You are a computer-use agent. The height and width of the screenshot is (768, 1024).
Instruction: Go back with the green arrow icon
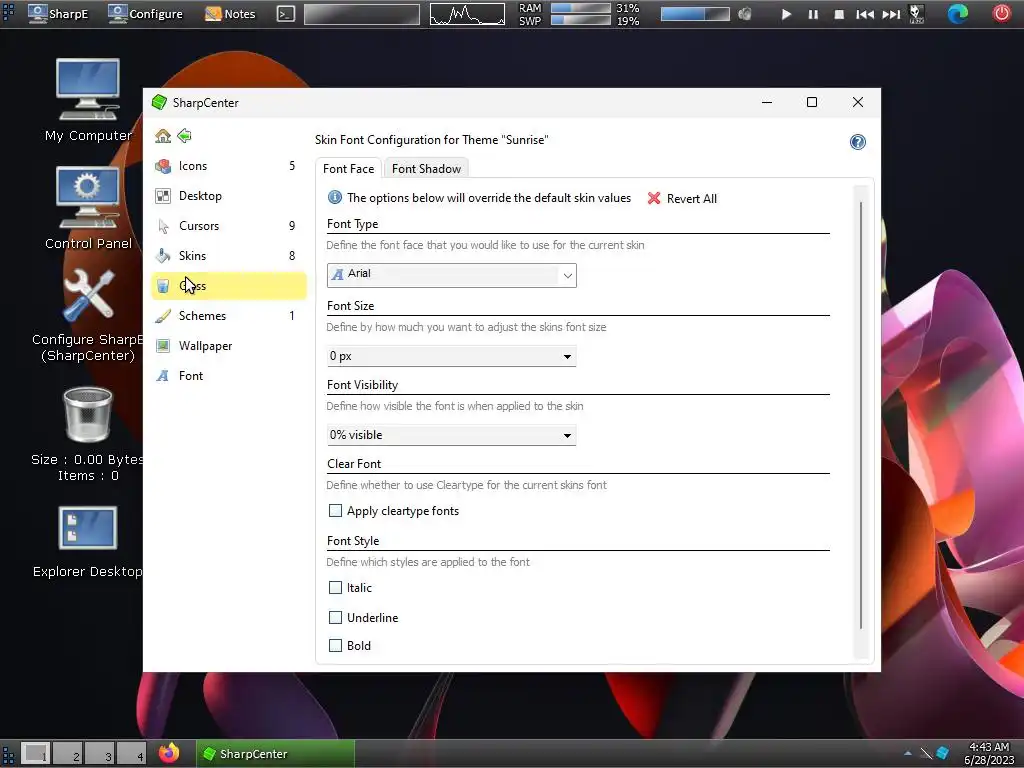185,136
